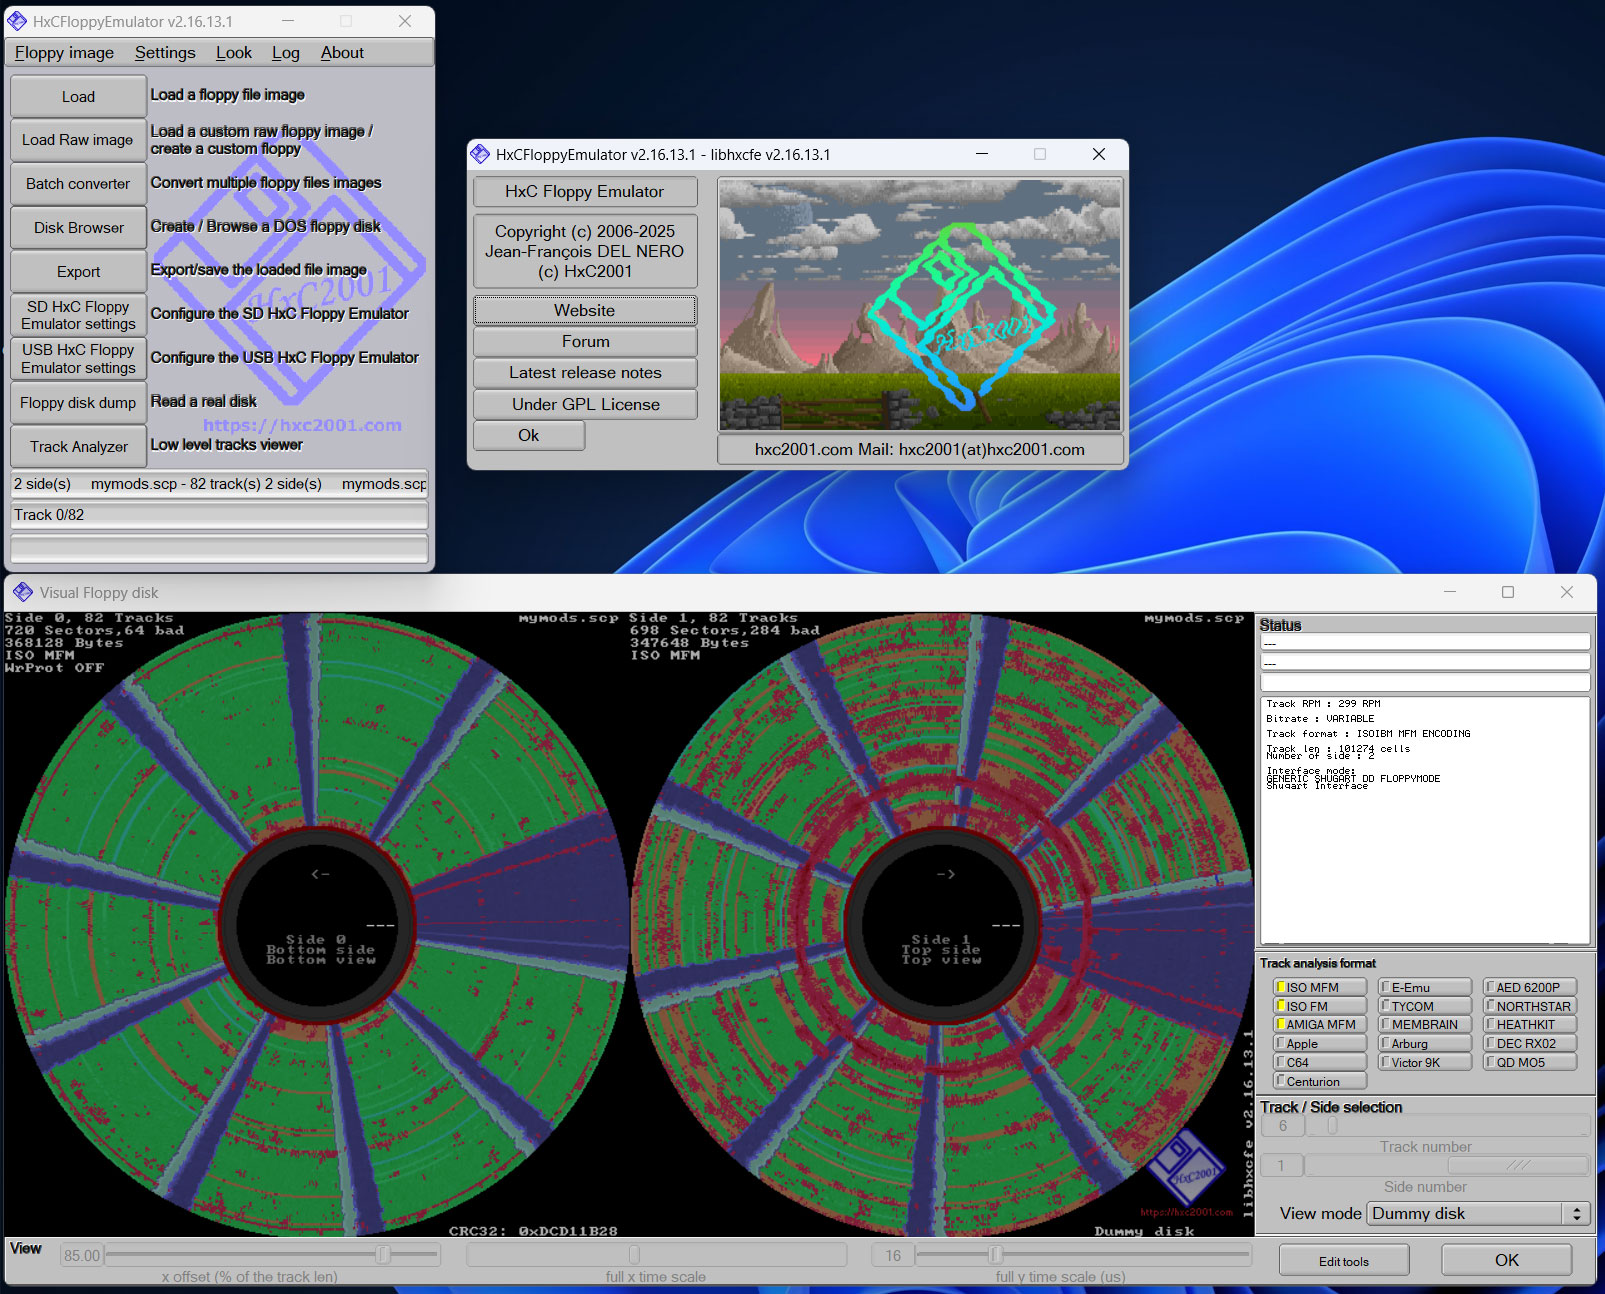The image size is (1605, 1294).
Task: Toggle the Arburg analysis format
Action: coord(1425,1043)
